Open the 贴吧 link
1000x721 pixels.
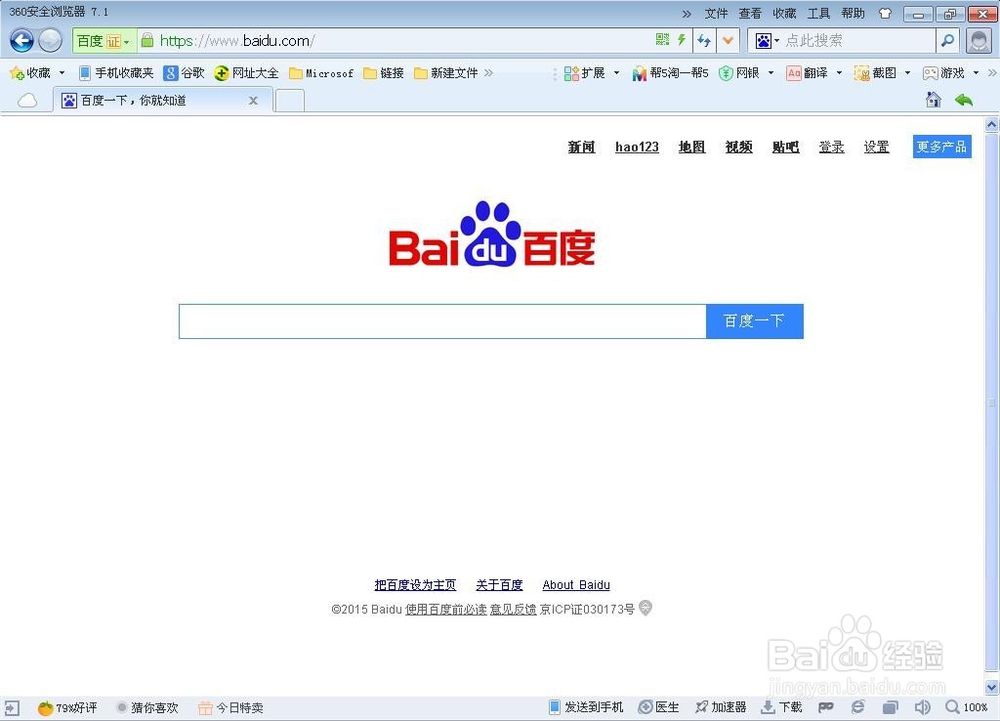786,147
